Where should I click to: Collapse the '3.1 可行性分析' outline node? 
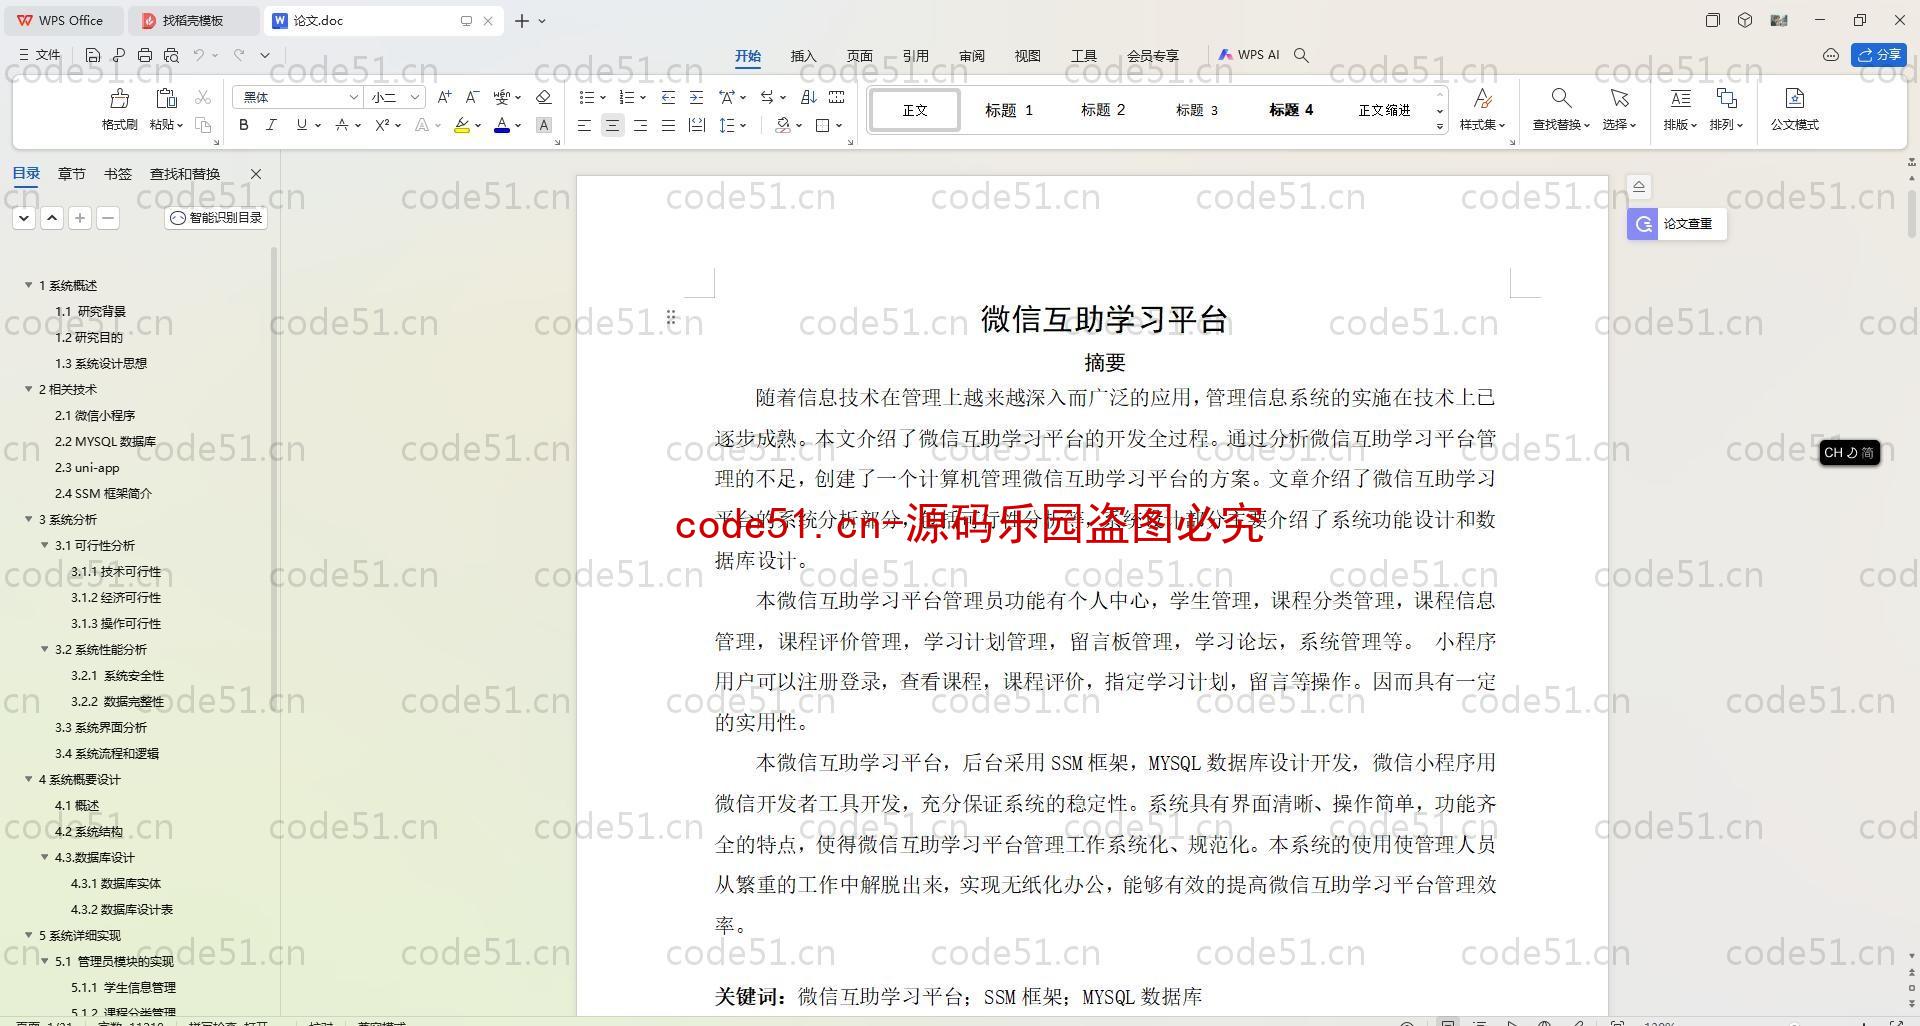[x=45, y=545]
